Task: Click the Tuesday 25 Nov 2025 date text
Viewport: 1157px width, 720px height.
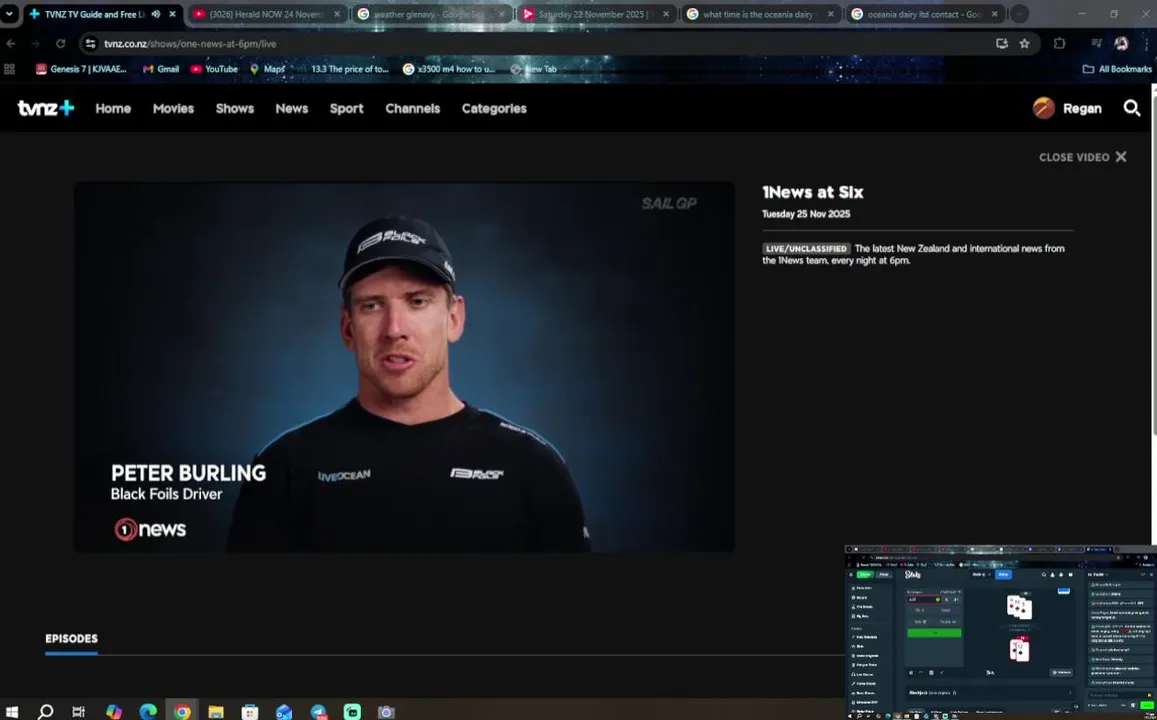Action: (806, 214)
